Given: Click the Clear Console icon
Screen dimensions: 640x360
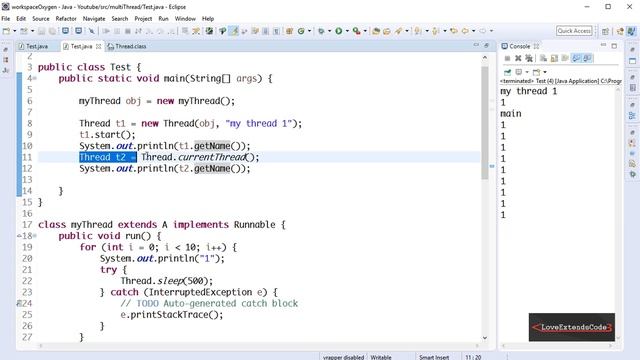Looking at the screenshot, I should 543,58.
